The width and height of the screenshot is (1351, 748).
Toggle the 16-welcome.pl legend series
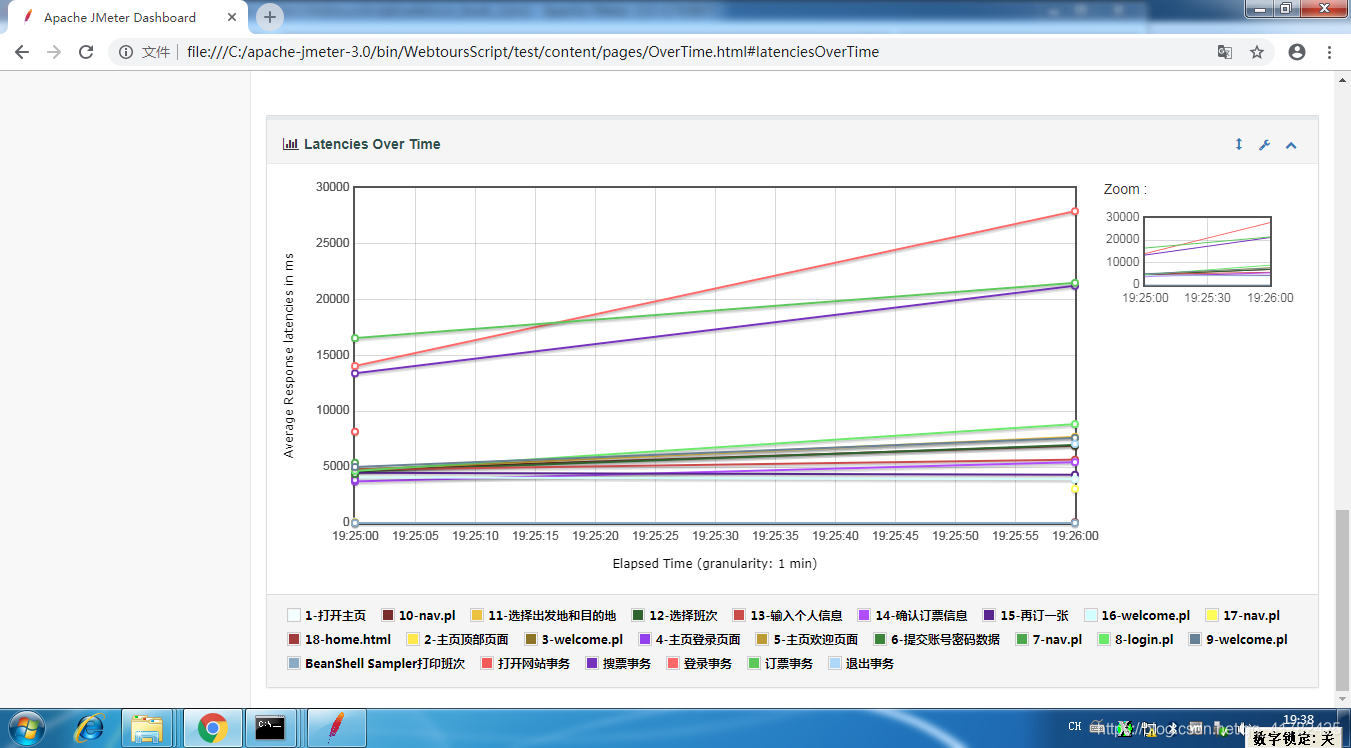pos(1138,615)
